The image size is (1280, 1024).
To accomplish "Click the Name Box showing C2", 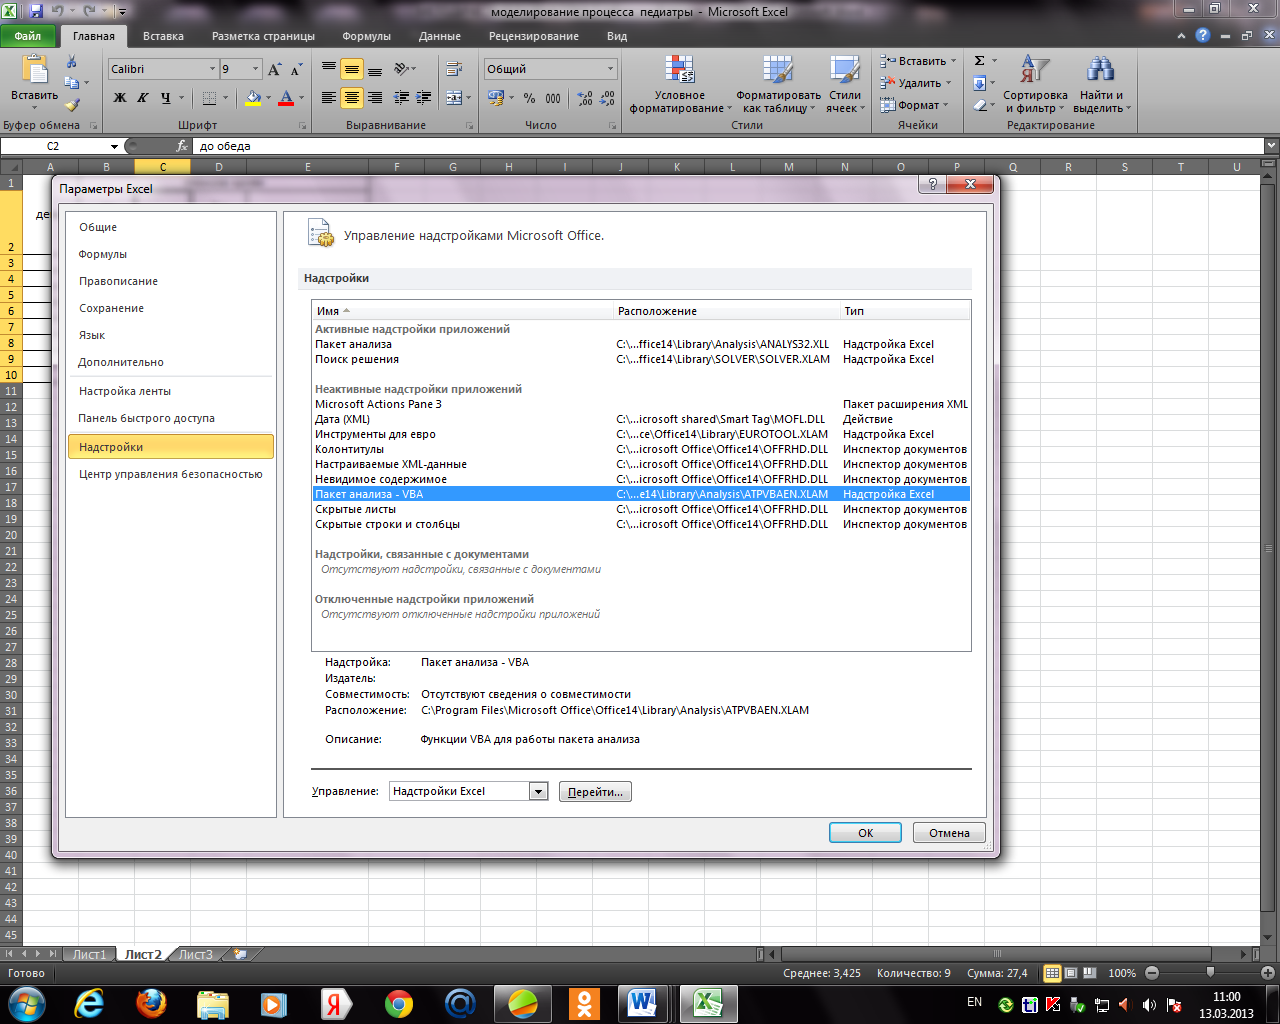I will [53, 146].
